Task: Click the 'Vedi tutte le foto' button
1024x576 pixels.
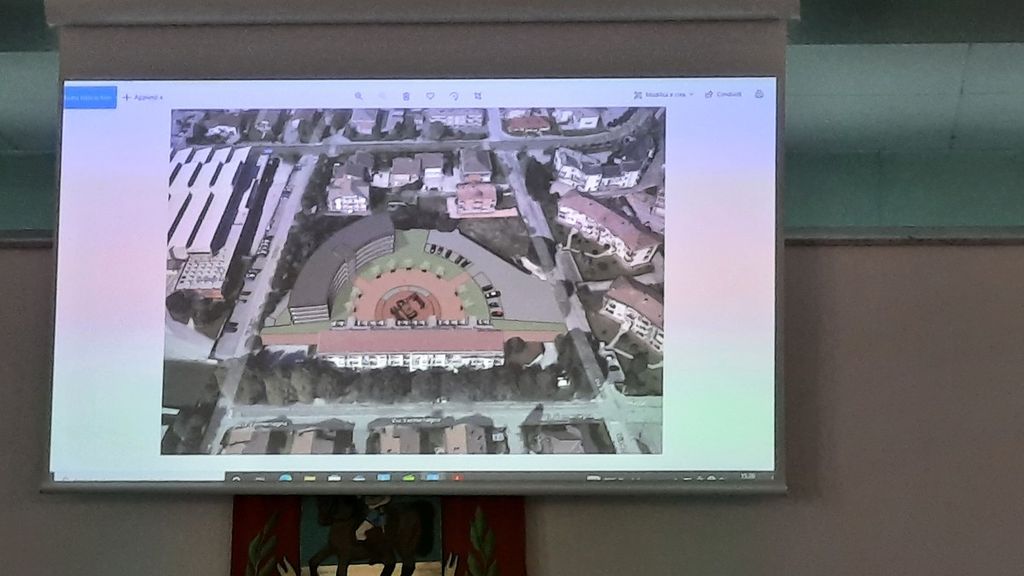Action: (90, 97)
